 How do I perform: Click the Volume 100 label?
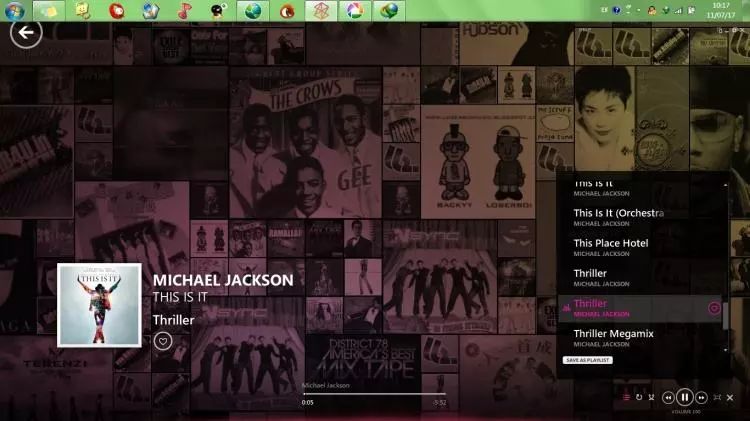tap(686, 411)
